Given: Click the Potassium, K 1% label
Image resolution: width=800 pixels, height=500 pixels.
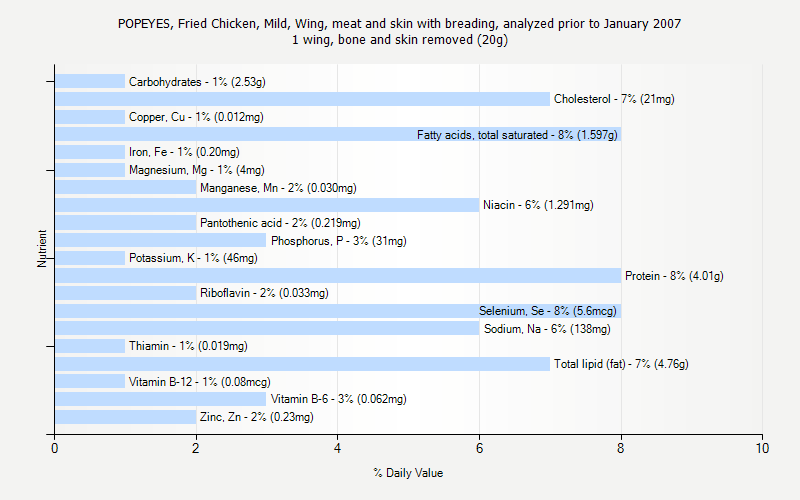Looking at the screenshot, I should click(x=193, y=258).
